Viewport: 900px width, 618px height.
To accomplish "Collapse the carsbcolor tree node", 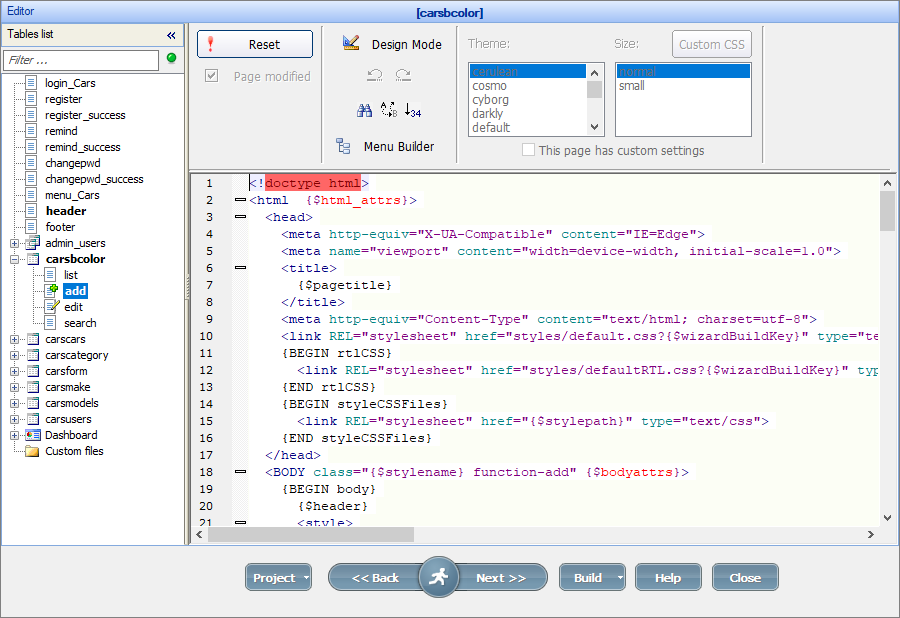I will coord(14,258).
